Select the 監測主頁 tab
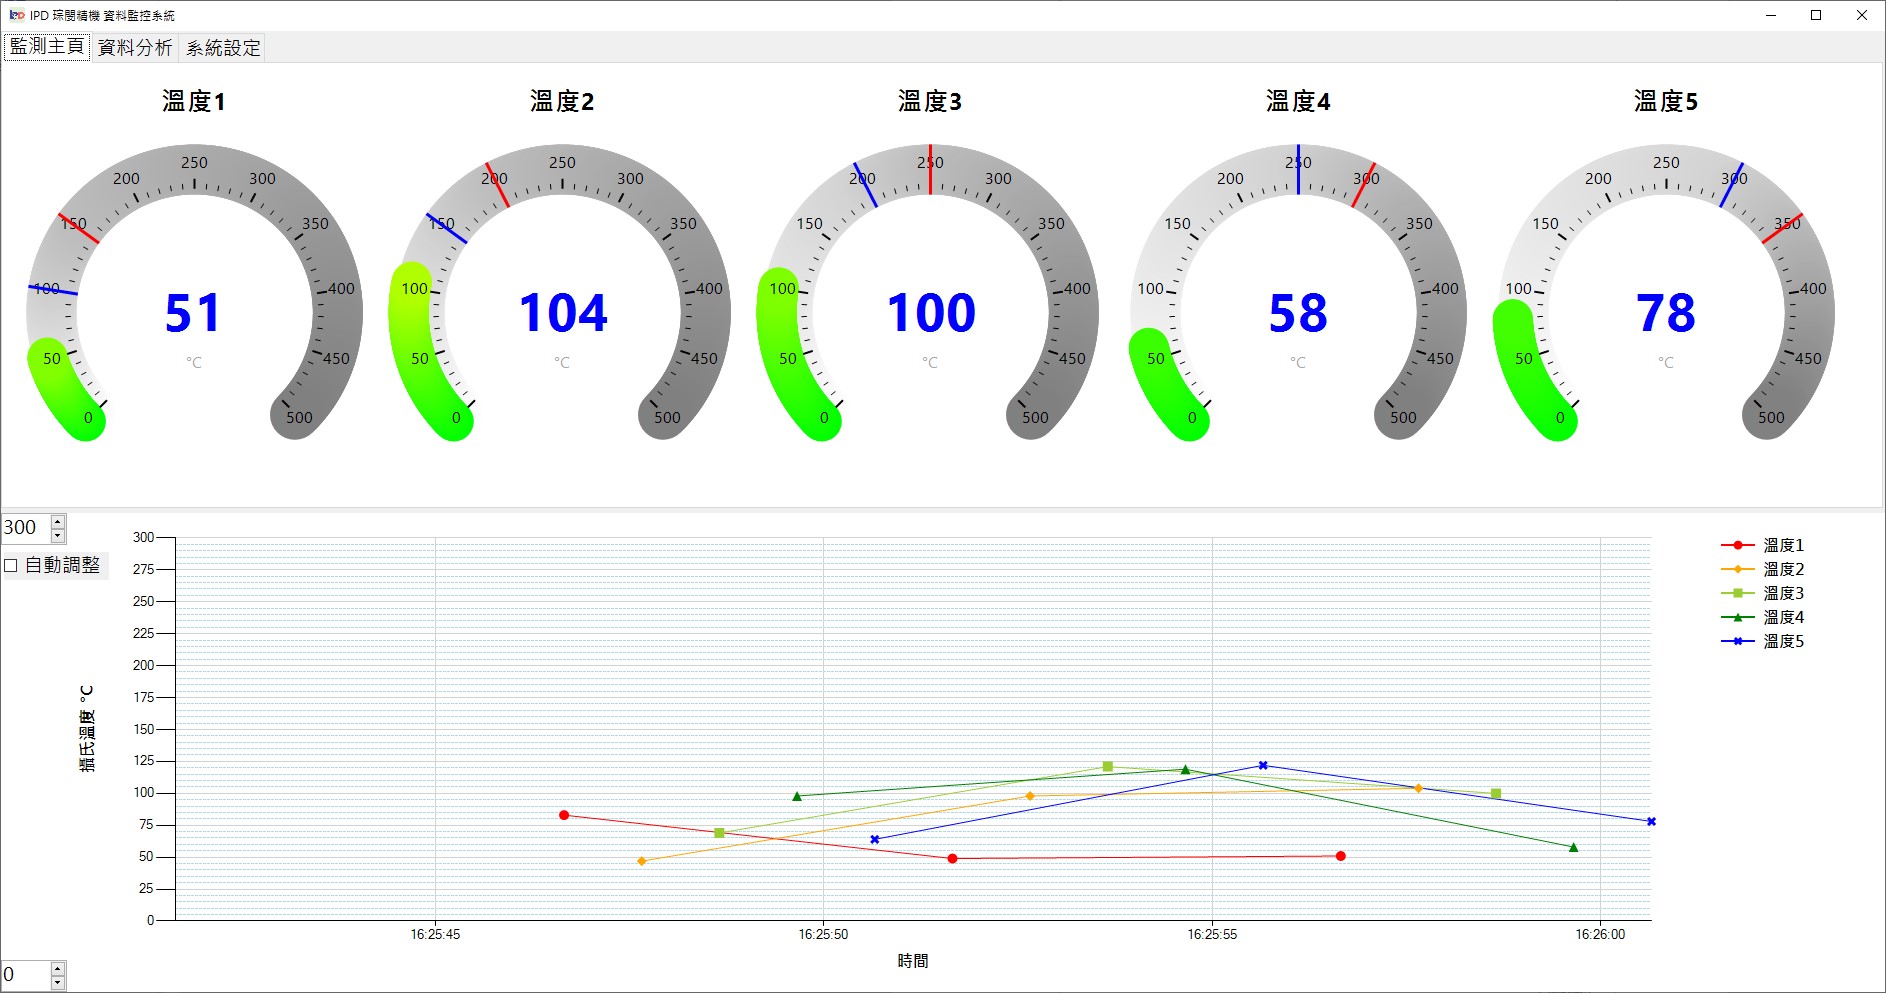 tap(47, 47)
